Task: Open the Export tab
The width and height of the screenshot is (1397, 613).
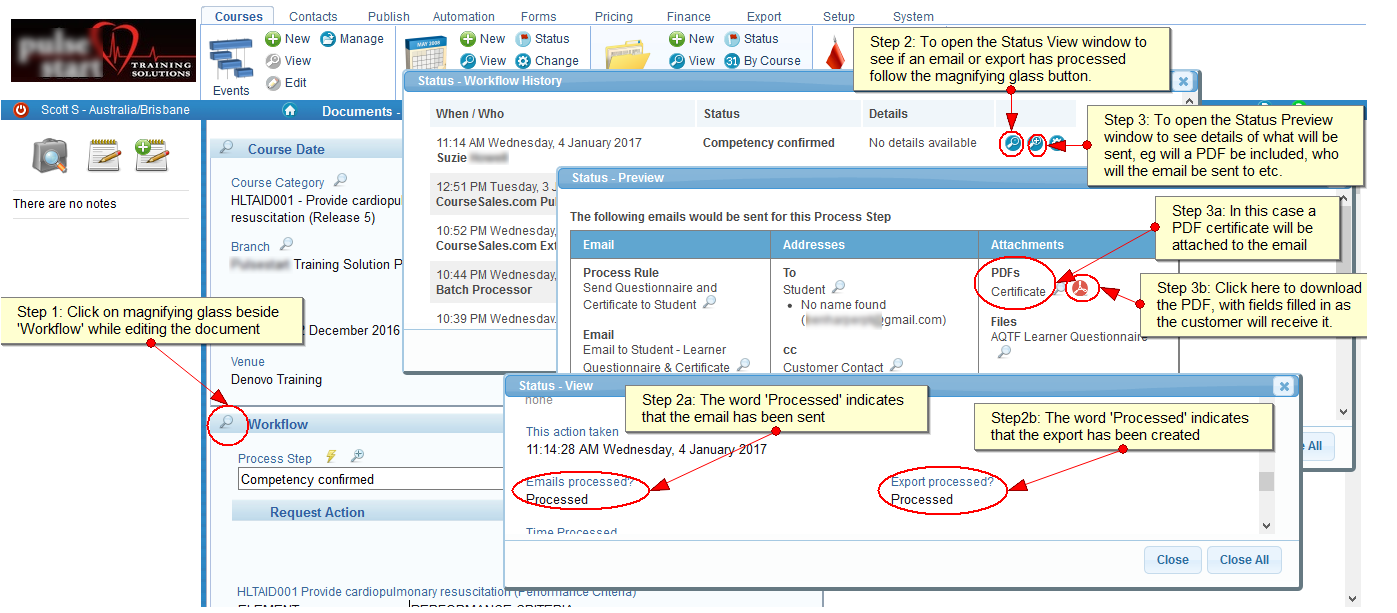Action: click(x=764, y=16)
